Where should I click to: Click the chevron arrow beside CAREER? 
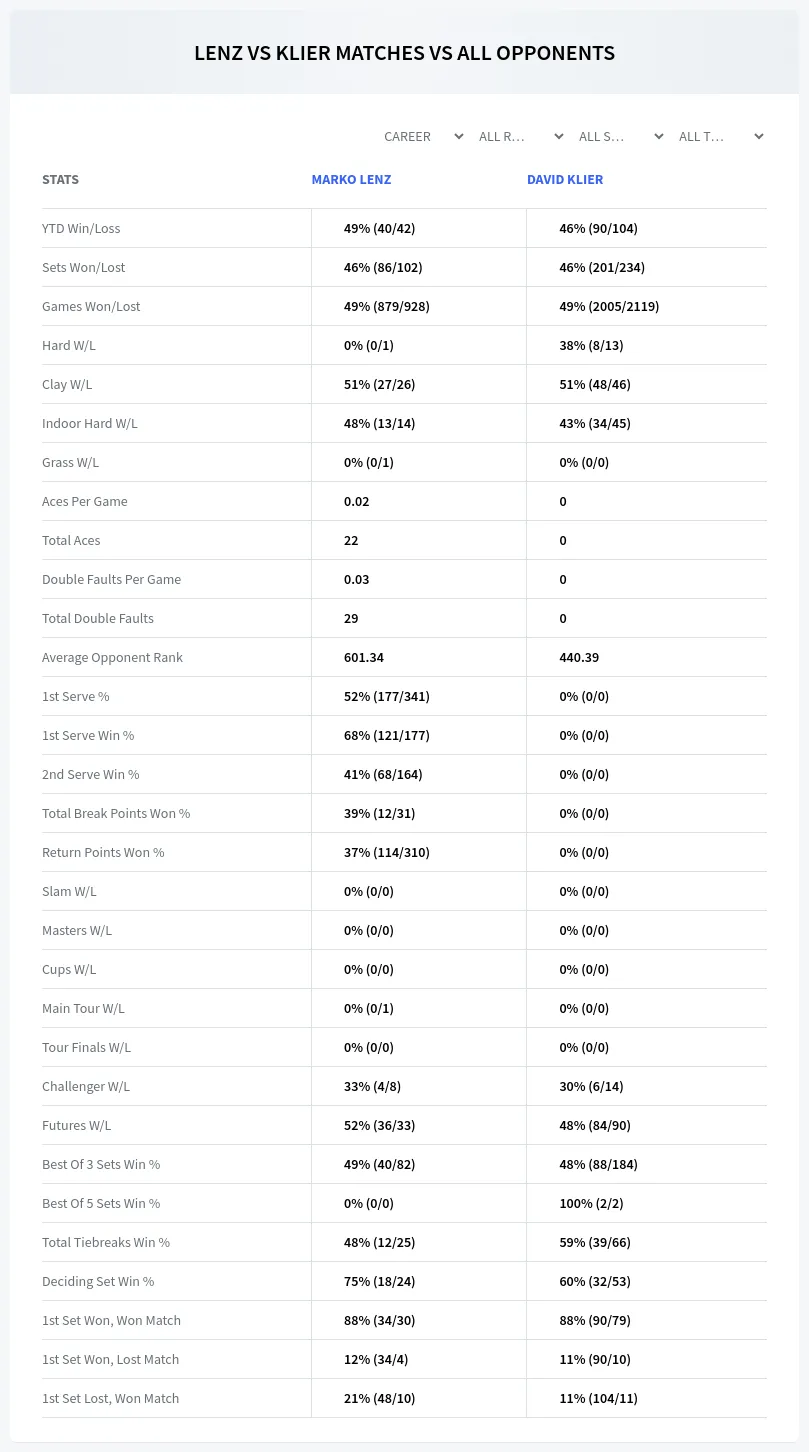click(458, 136)
